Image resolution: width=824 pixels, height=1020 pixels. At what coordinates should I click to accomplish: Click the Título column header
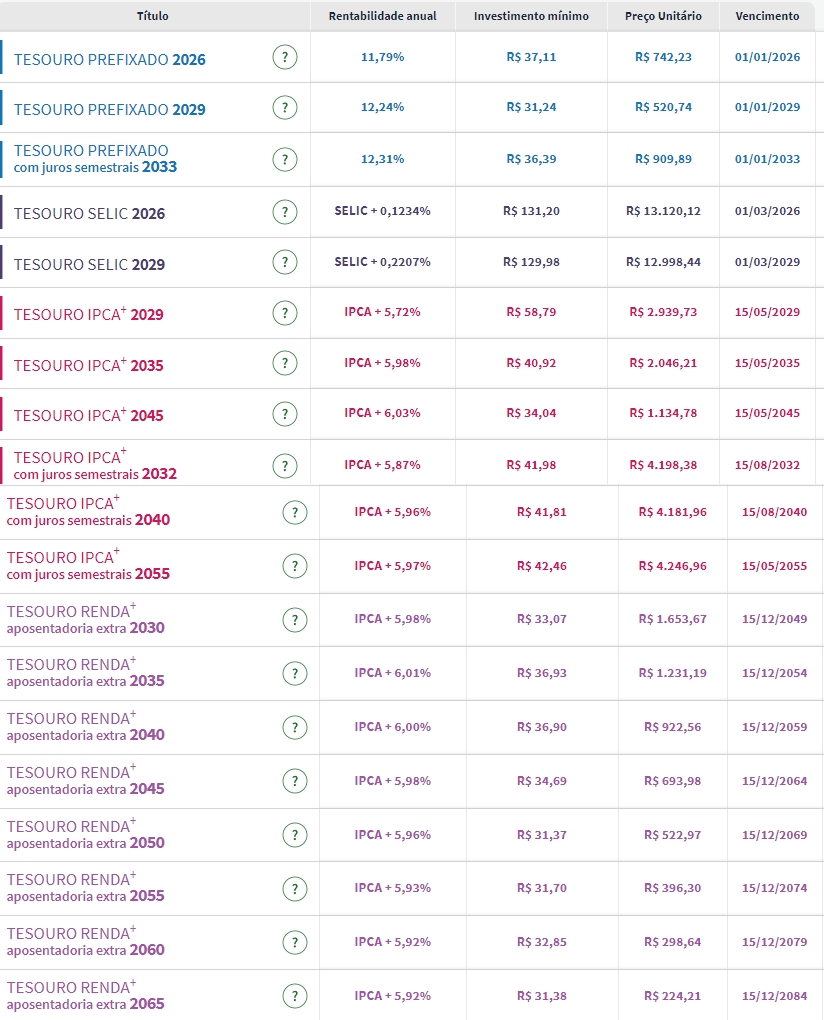pyautogui.click(x=153, y=16)
